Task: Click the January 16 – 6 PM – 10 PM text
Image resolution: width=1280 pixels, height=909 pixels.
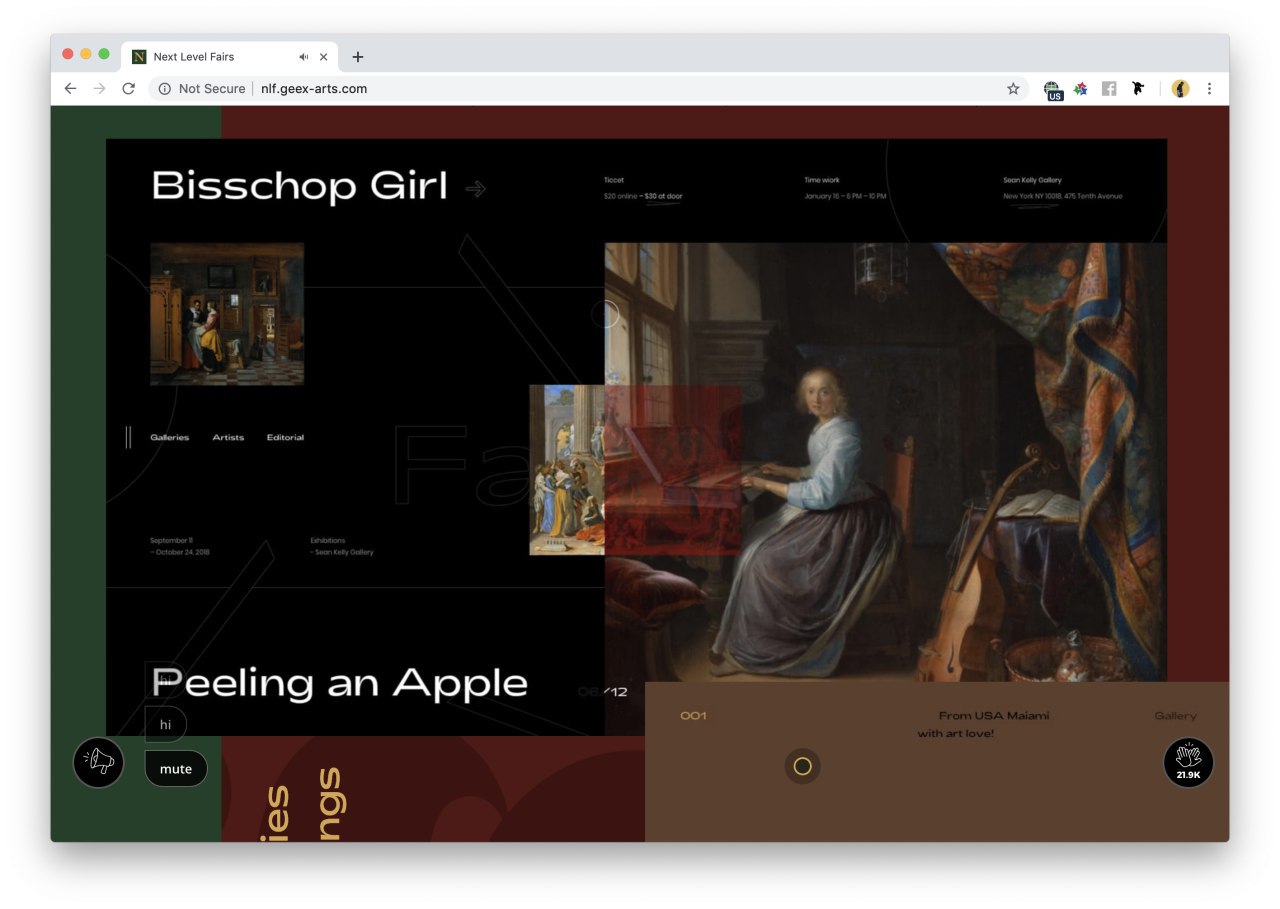Action: 845,196
